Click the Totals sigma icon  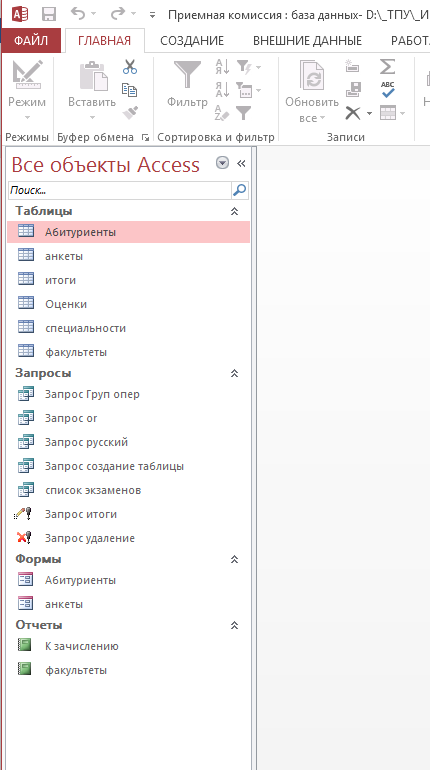[x=387, y=66]
